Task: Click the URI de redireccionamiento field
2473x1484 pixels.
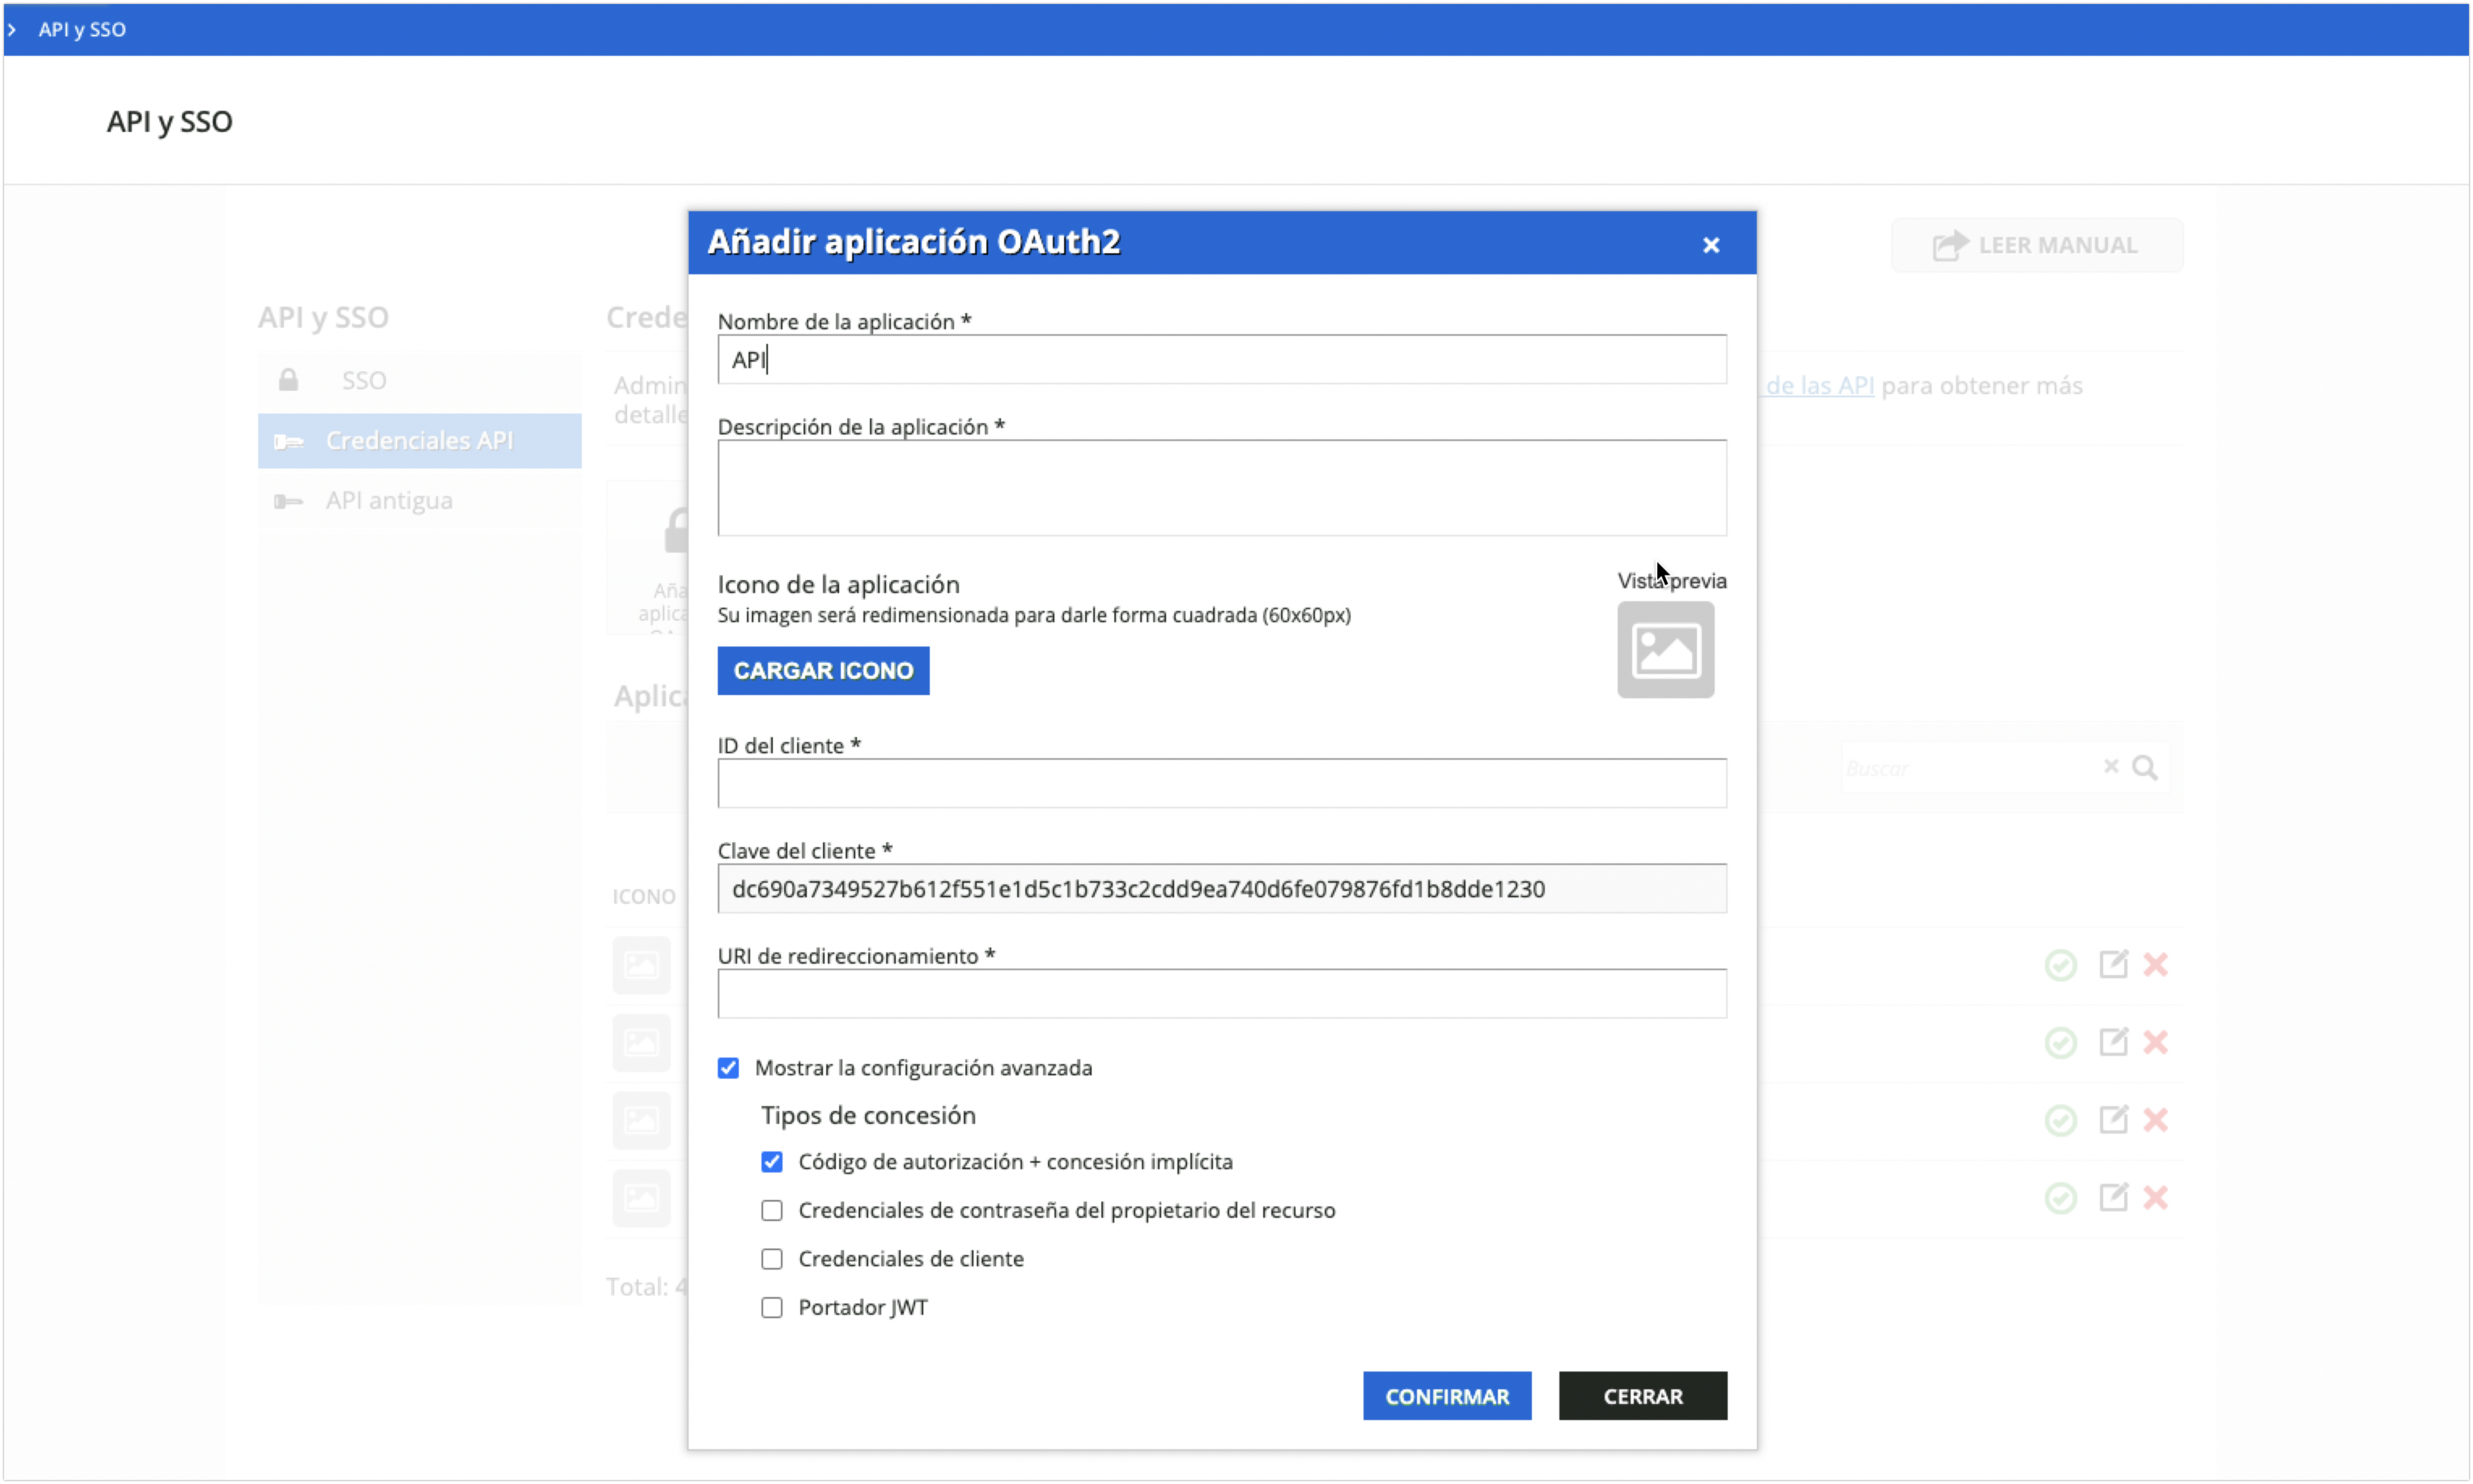Action: [x=1221, y=994]
